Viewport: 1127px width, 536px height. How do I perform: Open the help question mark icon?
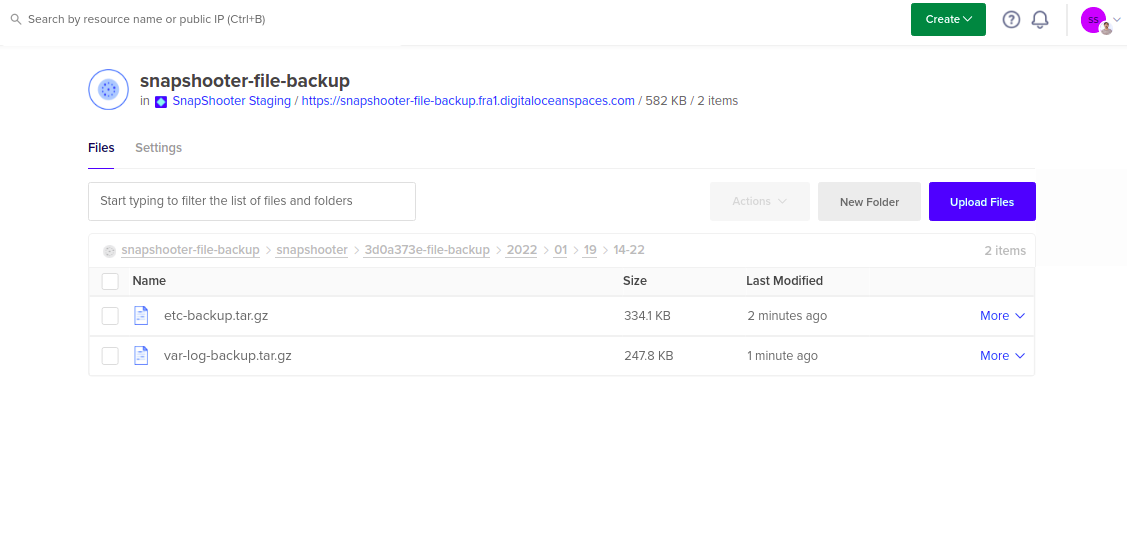pos(1011,19)
